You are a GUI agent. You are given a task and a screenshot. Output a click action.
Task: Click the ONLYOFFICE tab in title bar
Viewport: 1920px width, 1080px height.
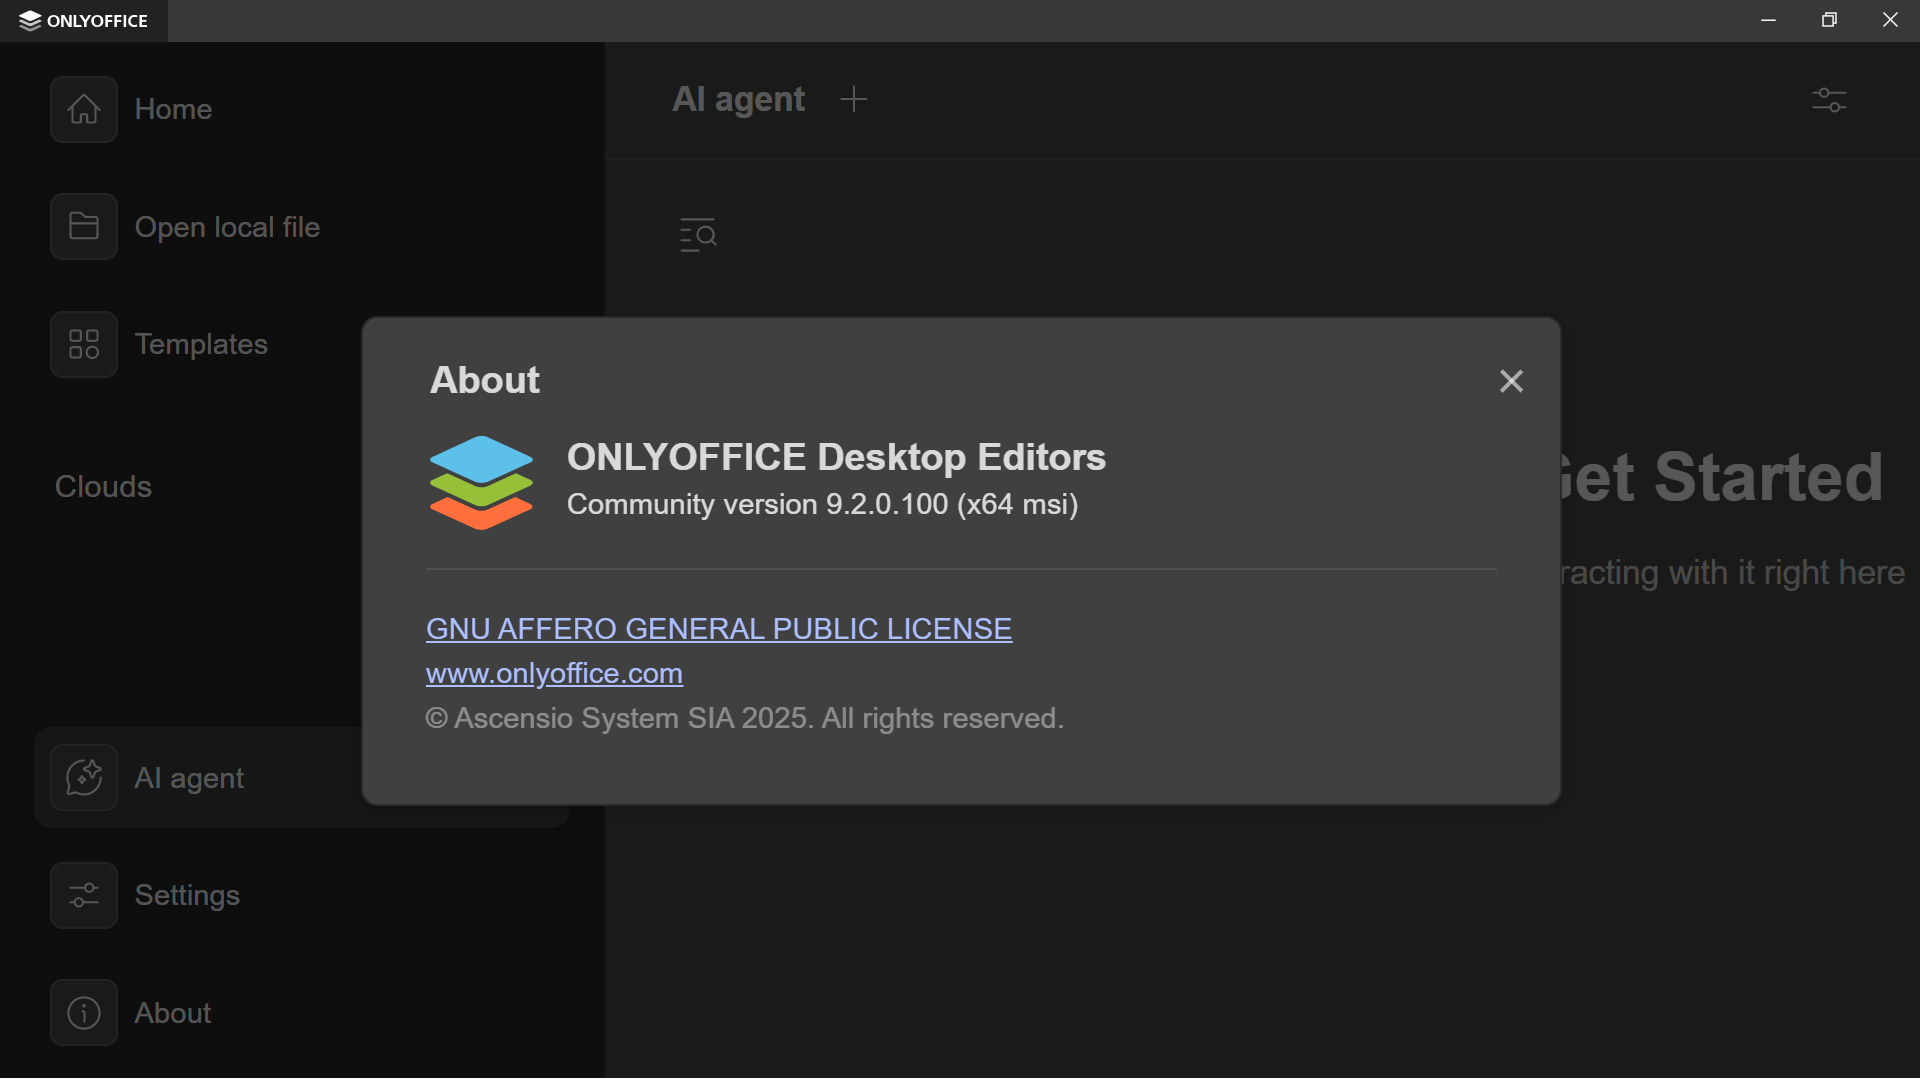(84, 21)
